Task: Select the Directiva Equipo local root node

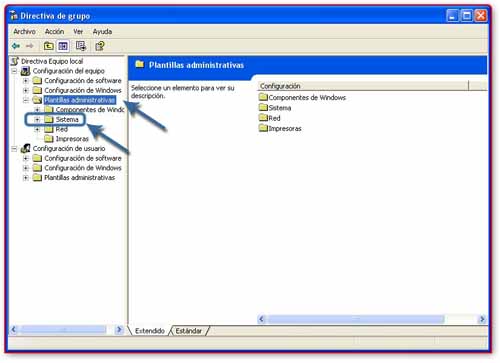Action: pyautogui.click(x=52, y=61)
